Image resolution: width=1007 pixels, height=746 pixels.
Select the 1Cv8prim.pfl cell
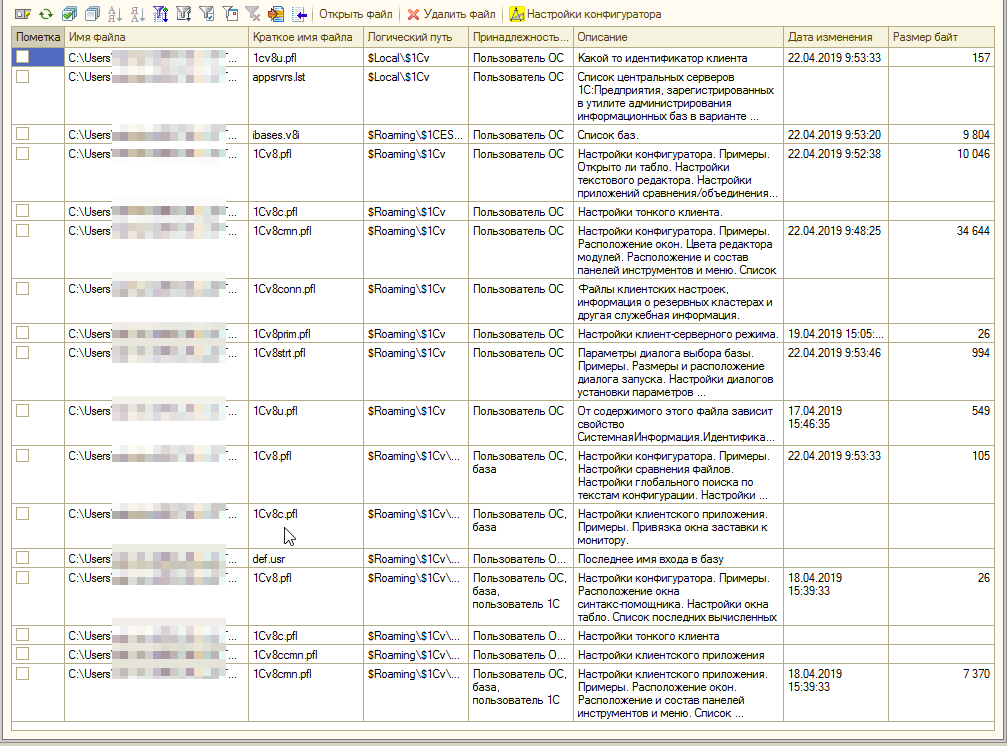(x=306, y=334)
